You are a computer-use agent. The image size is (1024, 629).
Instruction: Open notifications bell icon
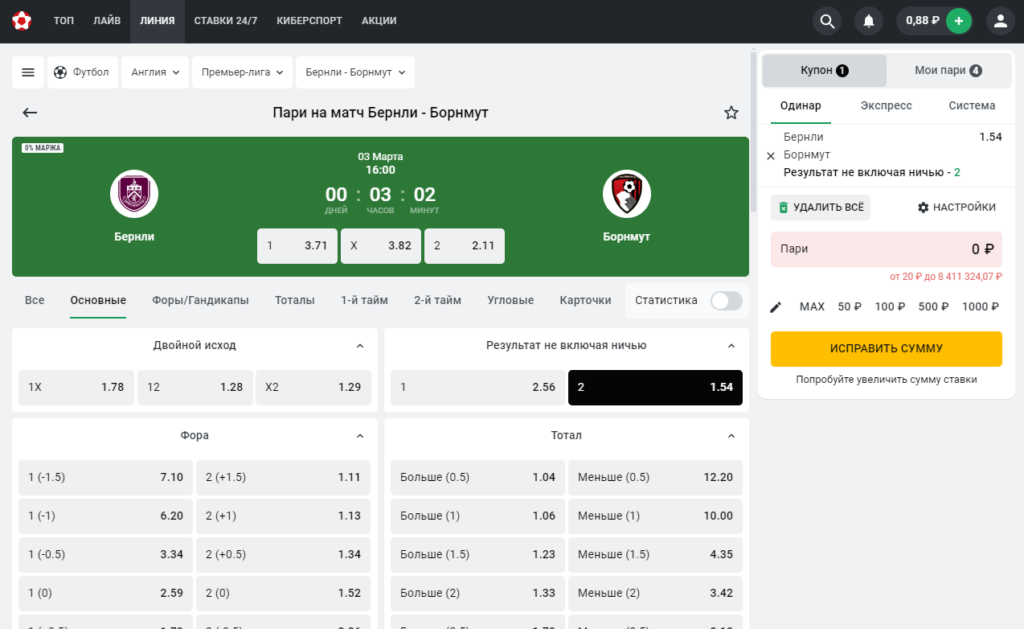click(x=869, y=21)
